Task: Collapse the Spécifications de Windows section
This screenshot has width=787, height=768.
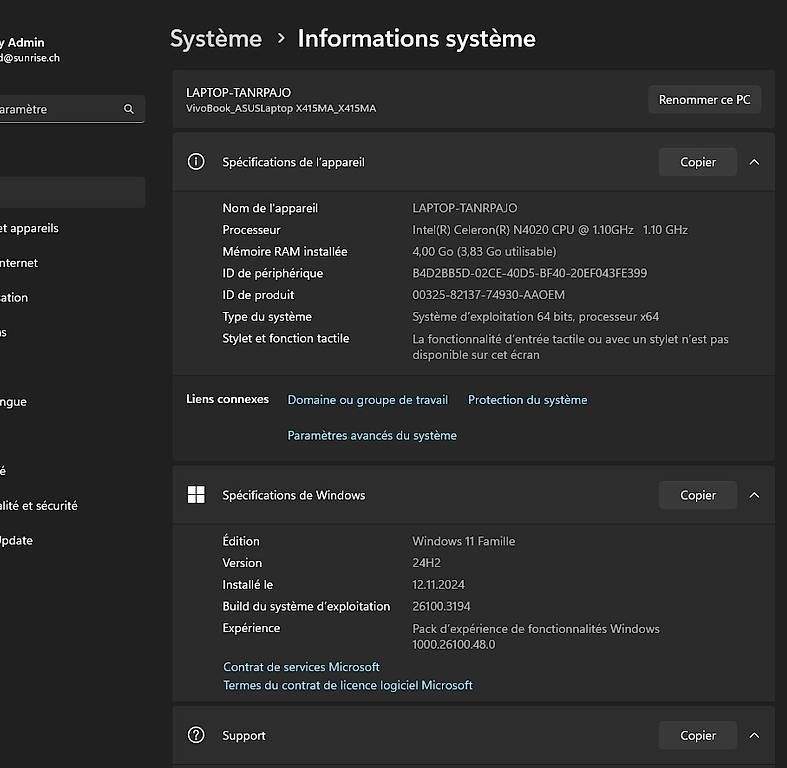Action: click(x=754, y=495)
